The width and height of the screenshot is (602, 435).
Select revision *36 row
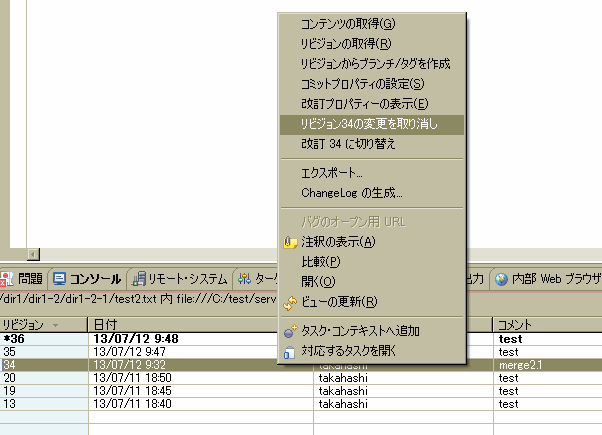point(301,339)
